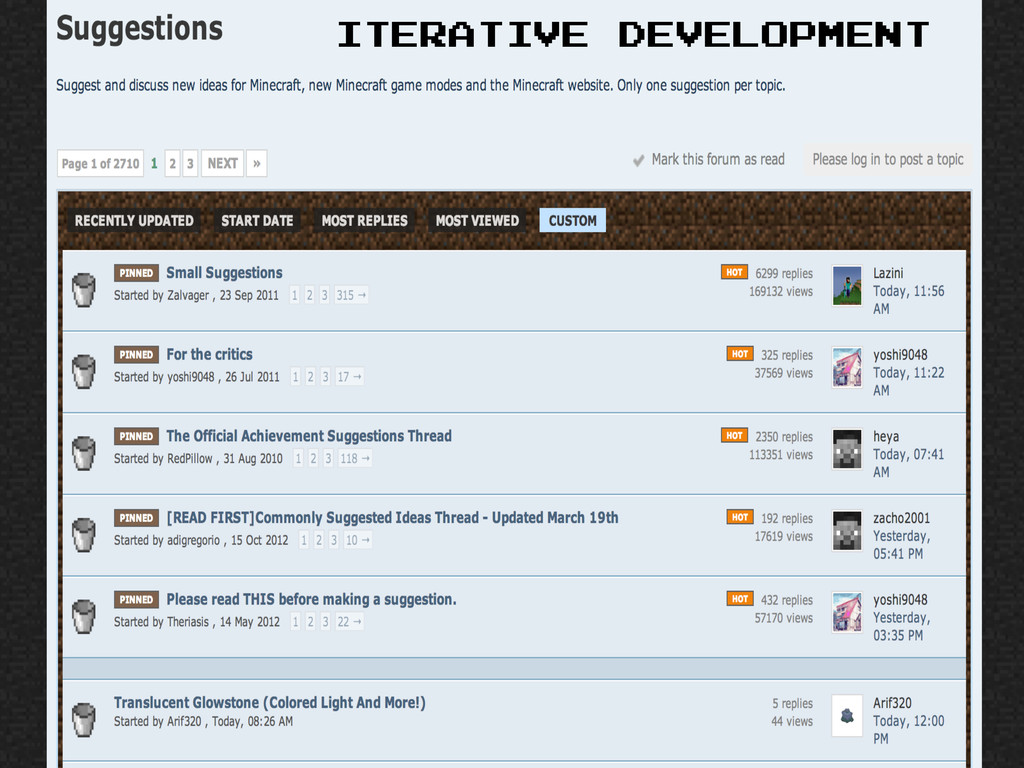The height and width of the screenshot is (768, 1024).
Task: Select Recently Updated sort tab
Action: pyautogui.click(x=134, y=221)
